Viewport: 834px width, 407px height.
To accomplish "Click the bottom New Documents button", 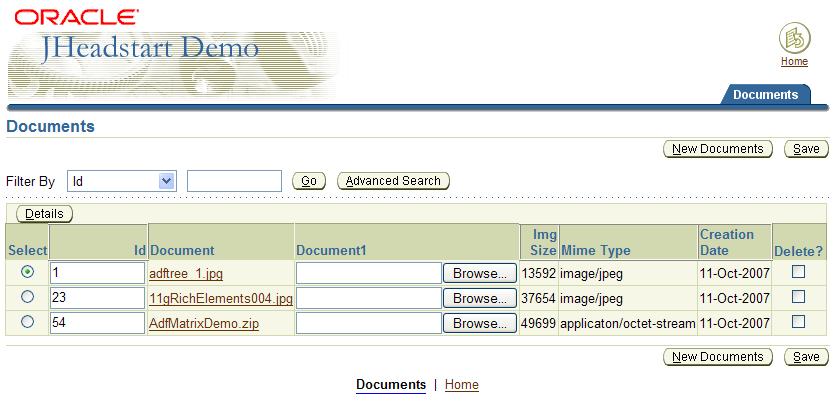I will click(x=718, y=357).
